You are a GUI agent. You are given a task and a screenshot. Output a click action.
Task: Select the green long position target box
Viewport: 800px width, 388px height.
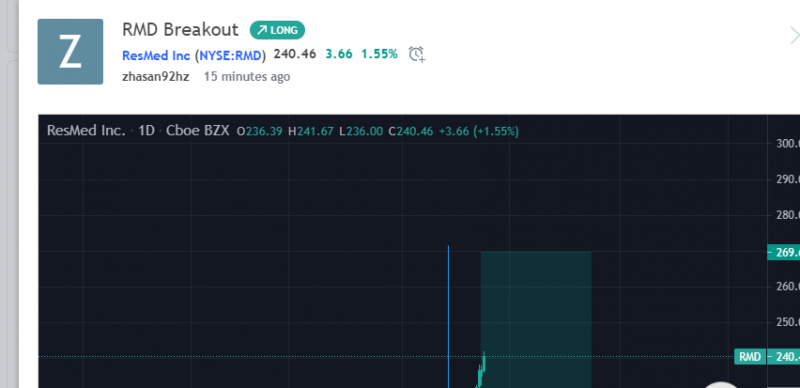[x=536, y=319]
